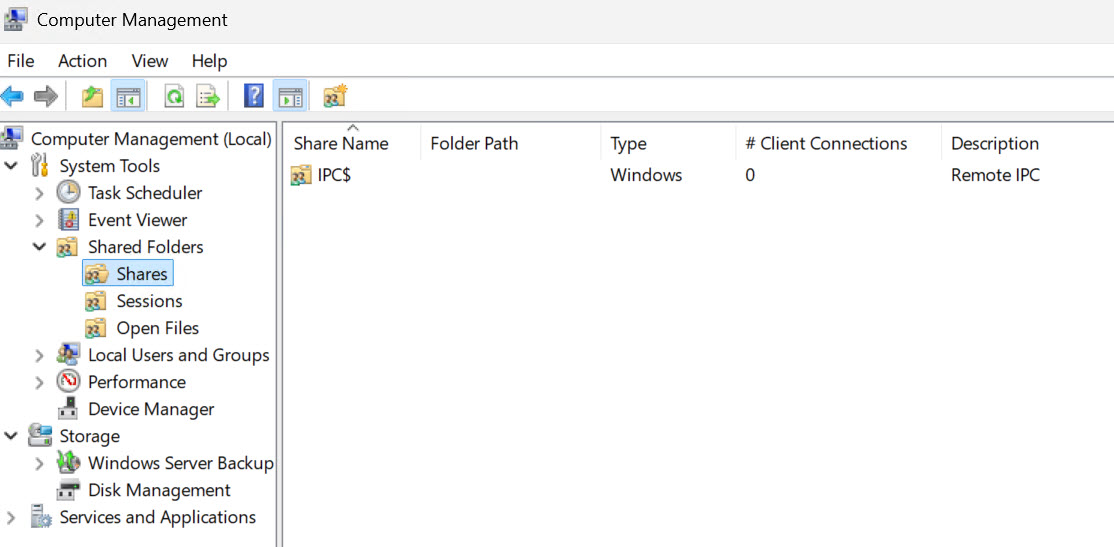Collapse the Shared Folders node
1114x547 pixels.
[40, 247]
